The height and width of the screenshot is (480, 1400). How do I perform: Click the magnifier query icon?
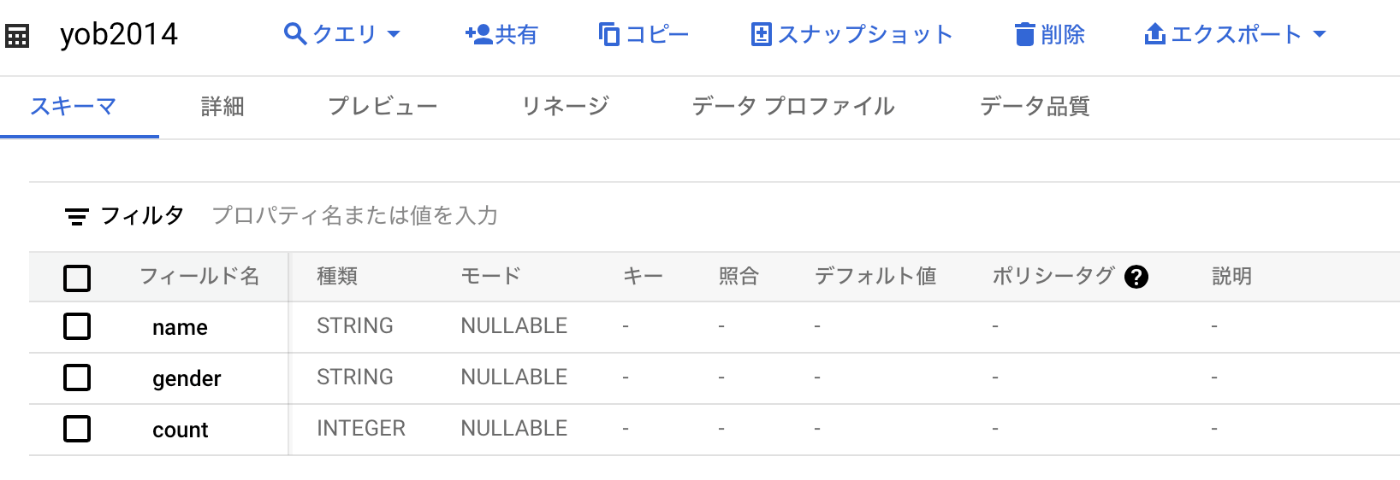295,35
